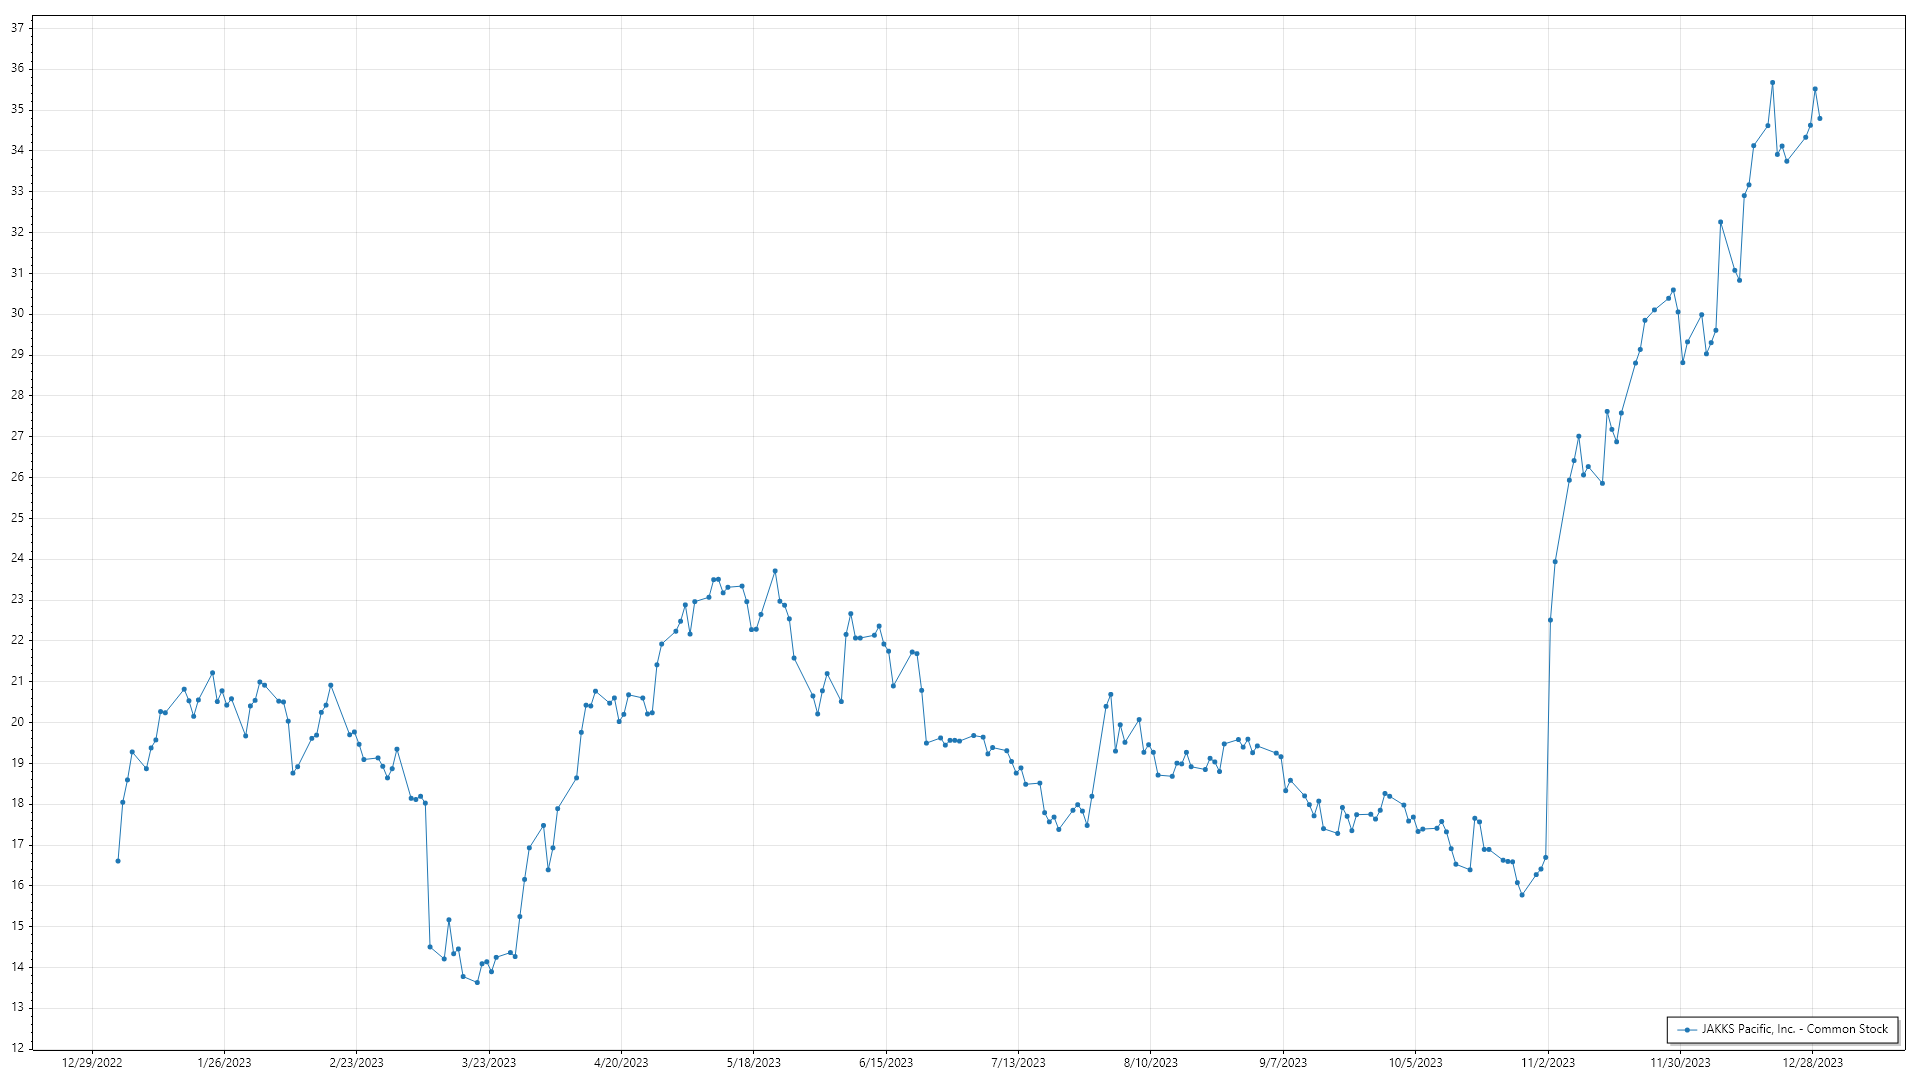Screen dimensions: 1920x1080
Task: Click the 12/28/2023 x-axis date label
Action: pyautogui.click(x=1812, y=1063)
